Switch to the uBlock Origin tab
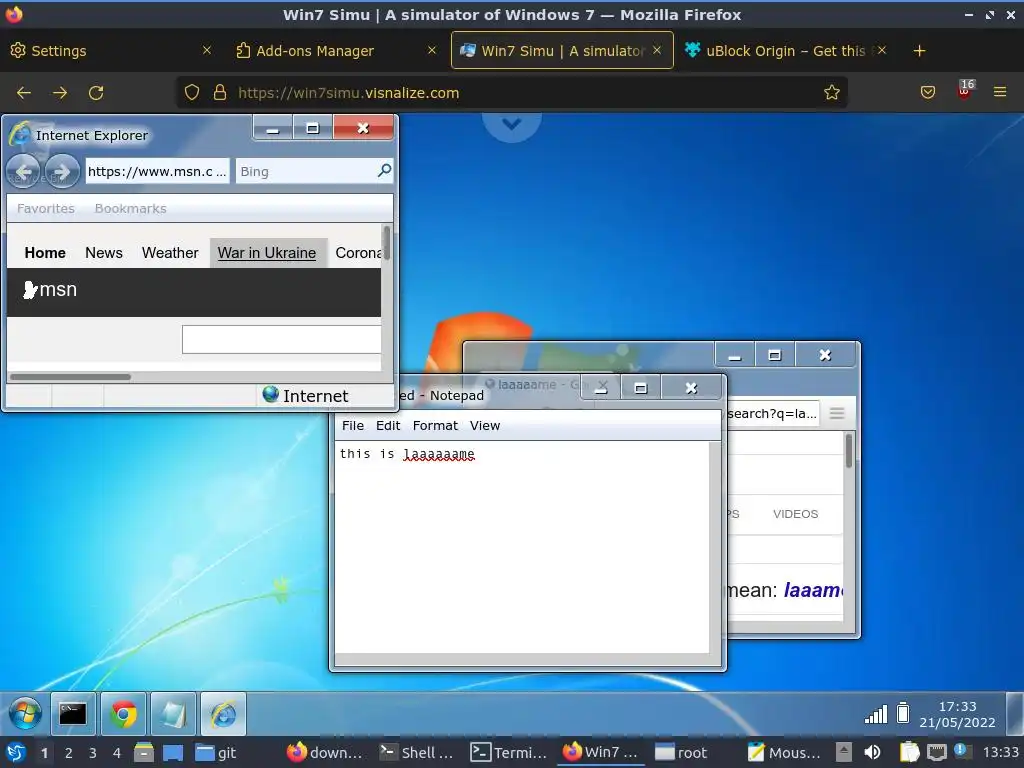The height and width of the screenshot is (768, 1024). tap(785, 51)
